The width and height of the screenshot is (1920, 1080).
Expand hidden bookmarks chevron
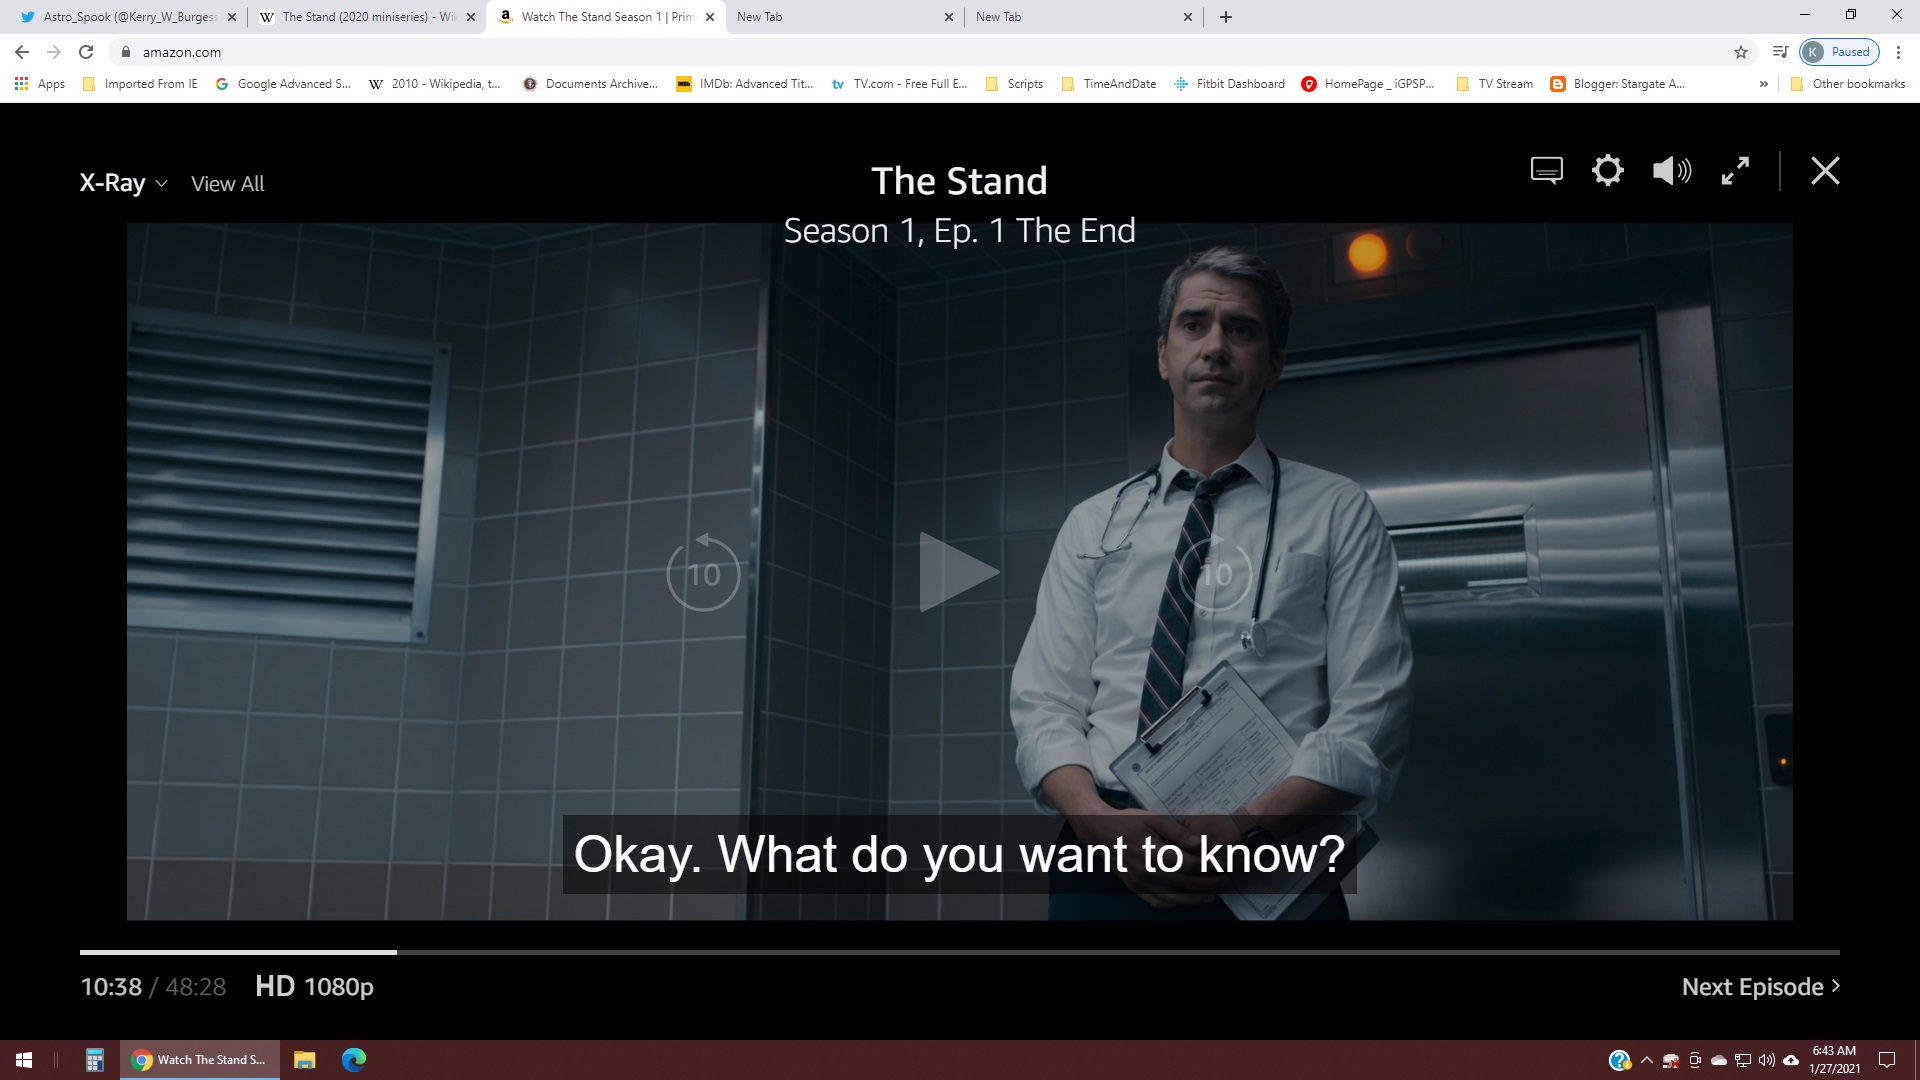[1763, 84]
